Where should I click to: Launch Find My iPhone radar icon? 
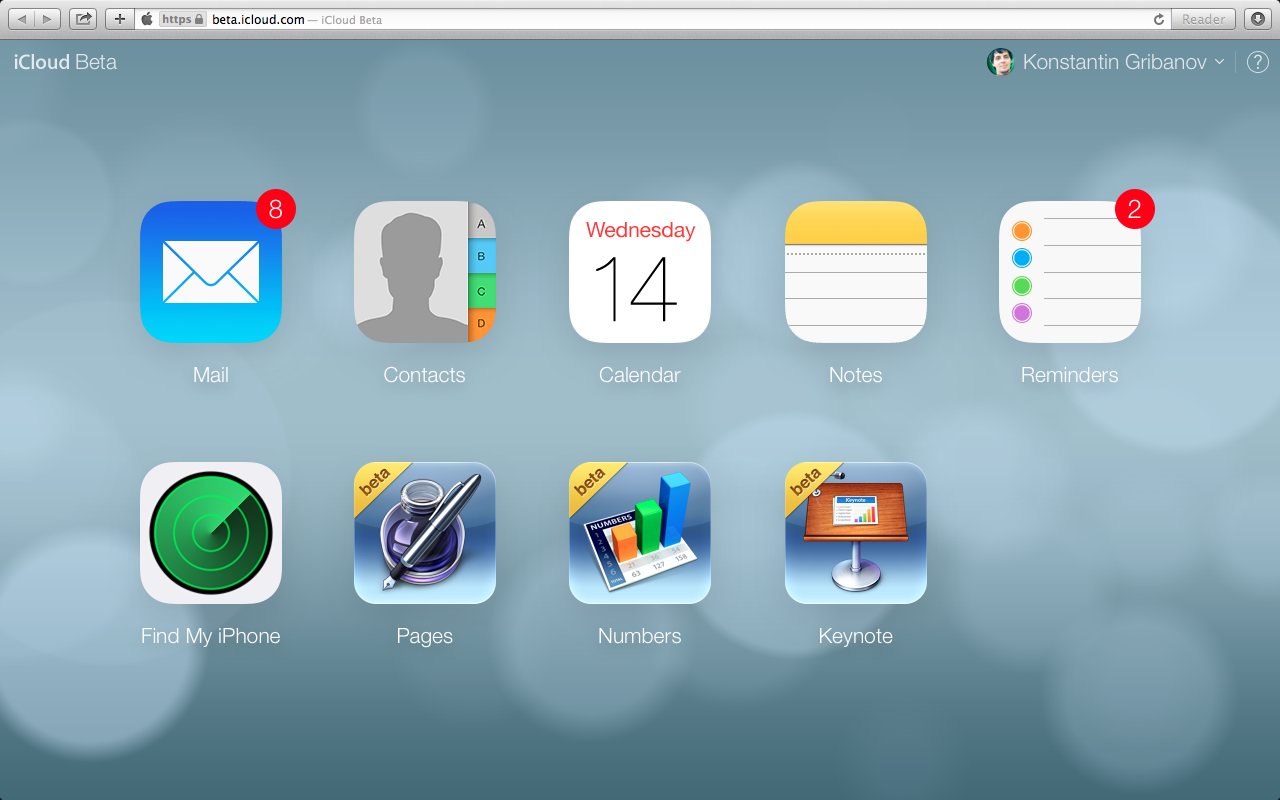coord(211,533)
